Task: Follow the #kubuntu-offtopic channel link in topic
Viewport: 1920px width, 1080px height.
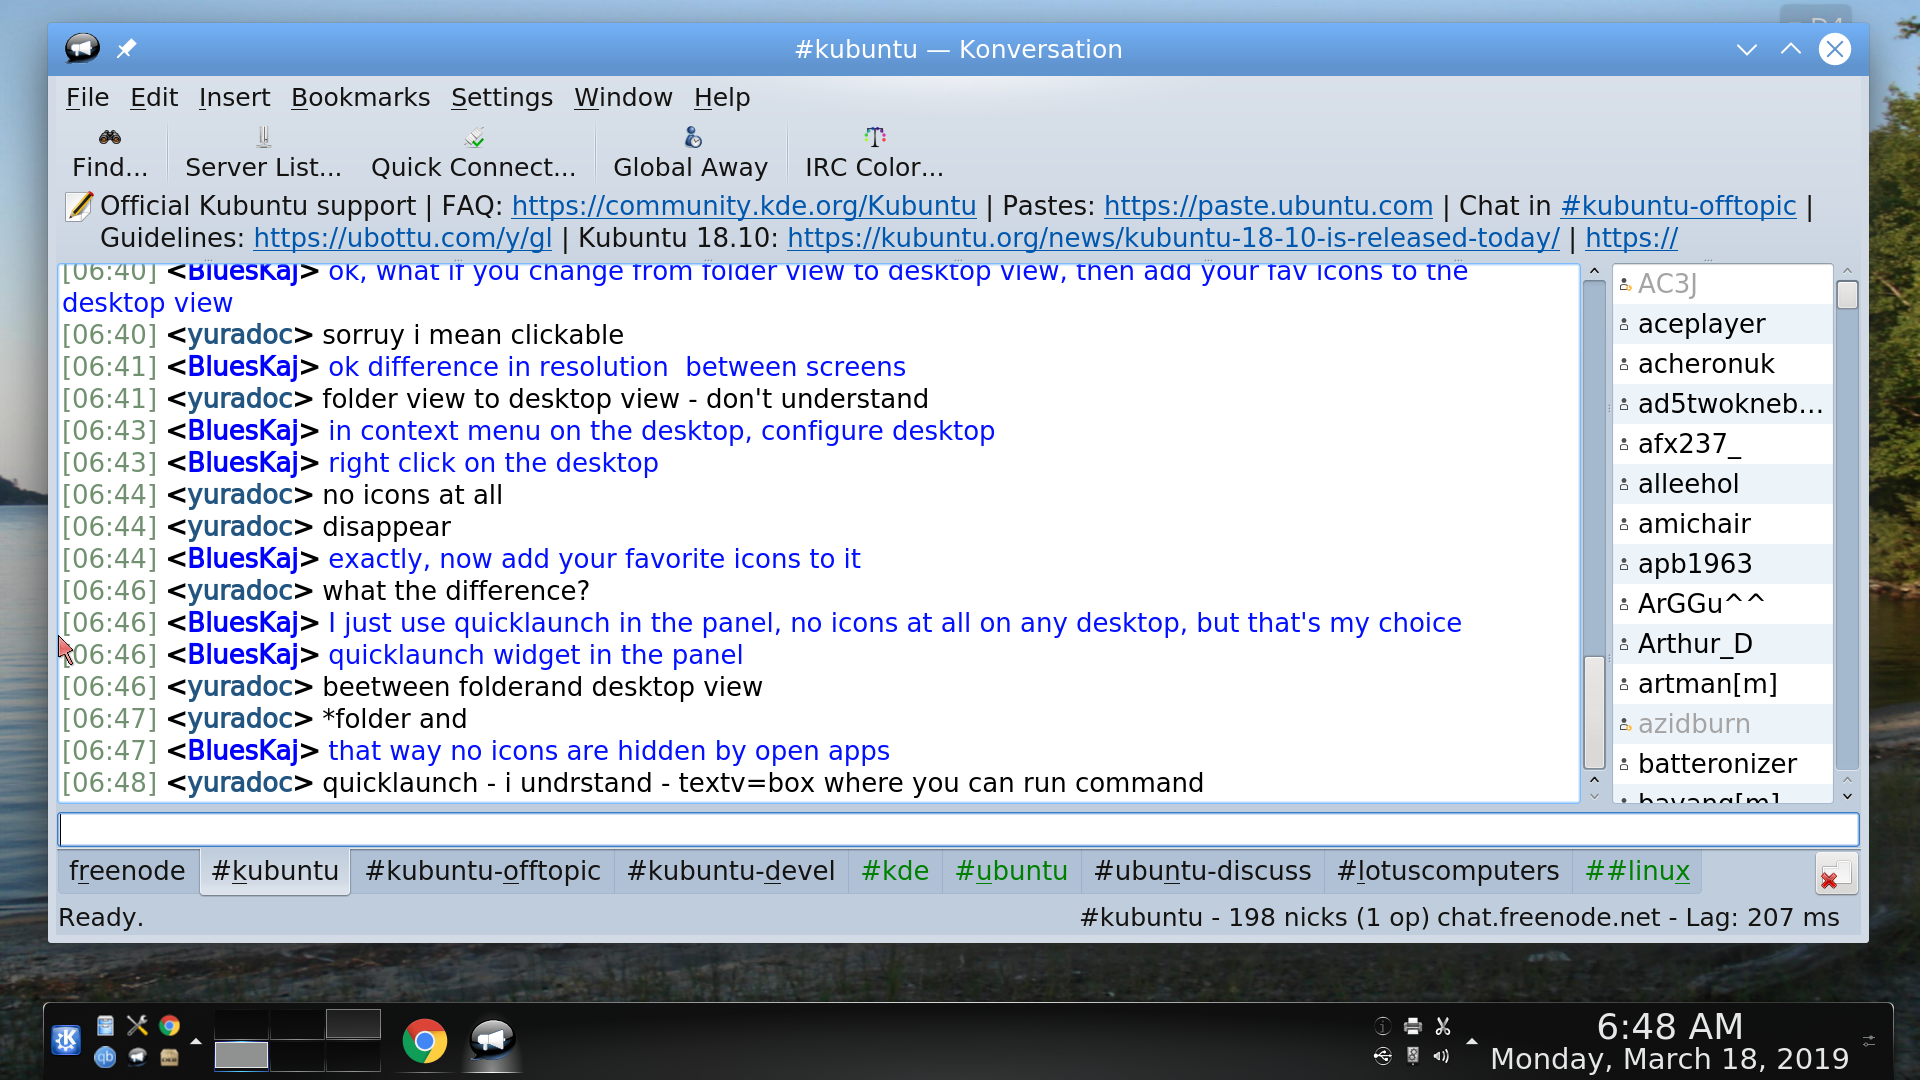Action: click(1678, 206)
